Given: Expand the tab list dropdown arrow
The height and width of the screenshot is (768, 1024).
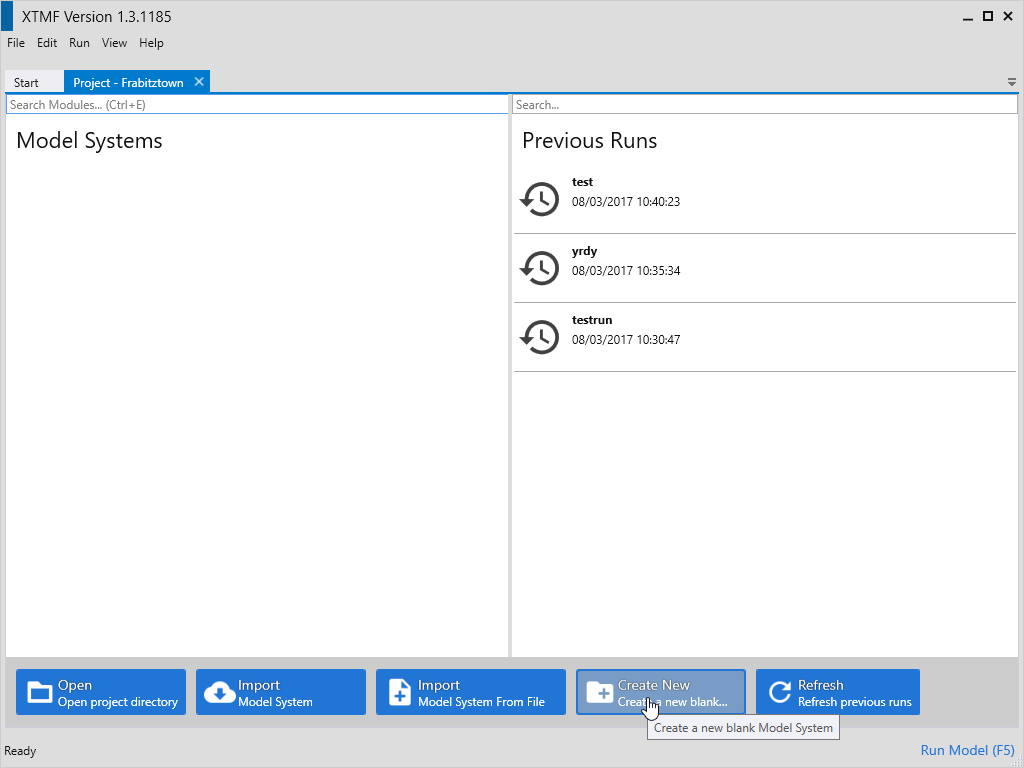Looking at the screenshot, I should [x=1011, y=82].
